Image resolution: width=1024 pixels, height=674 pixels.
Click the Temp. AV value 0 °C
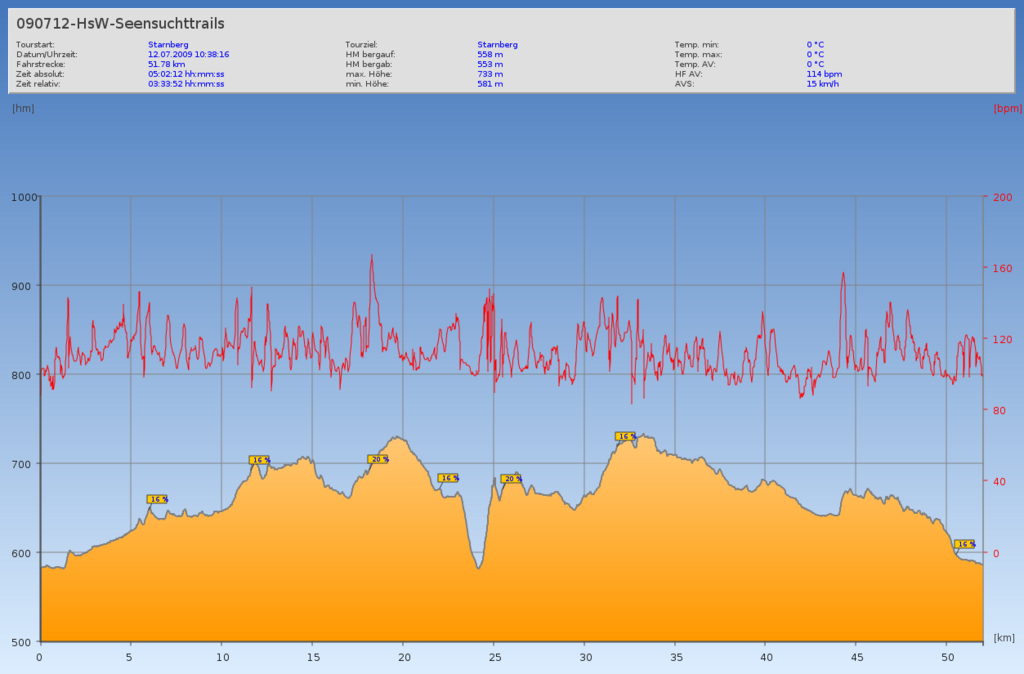(x=815, y=64)
